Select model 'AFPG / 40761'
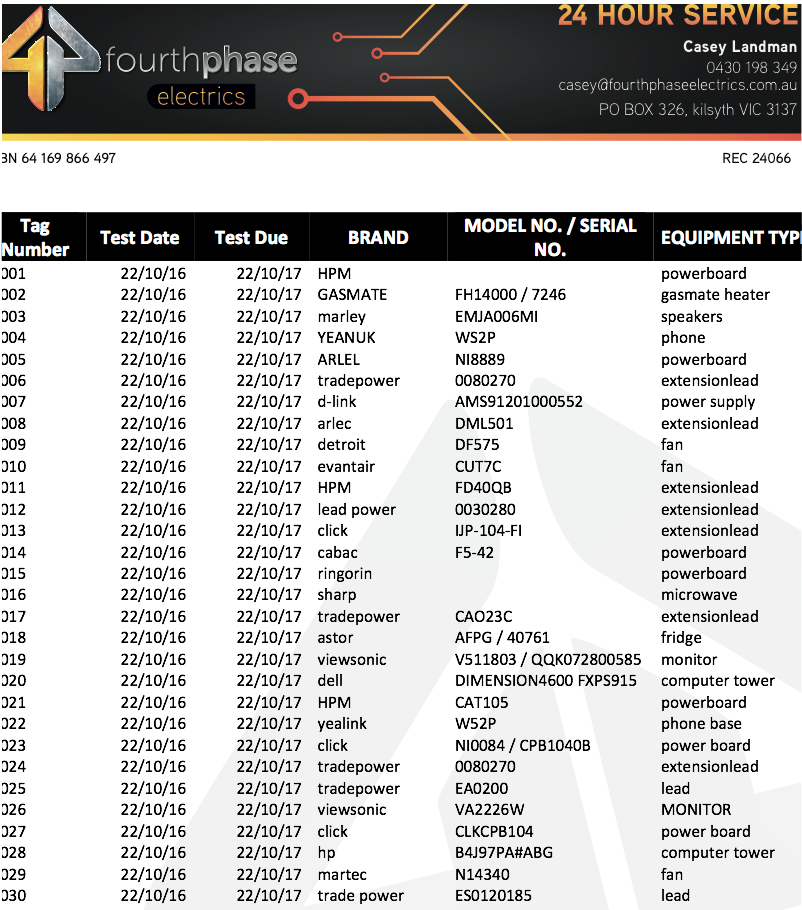This screenshot has height=910, width=802. point(502,637)
